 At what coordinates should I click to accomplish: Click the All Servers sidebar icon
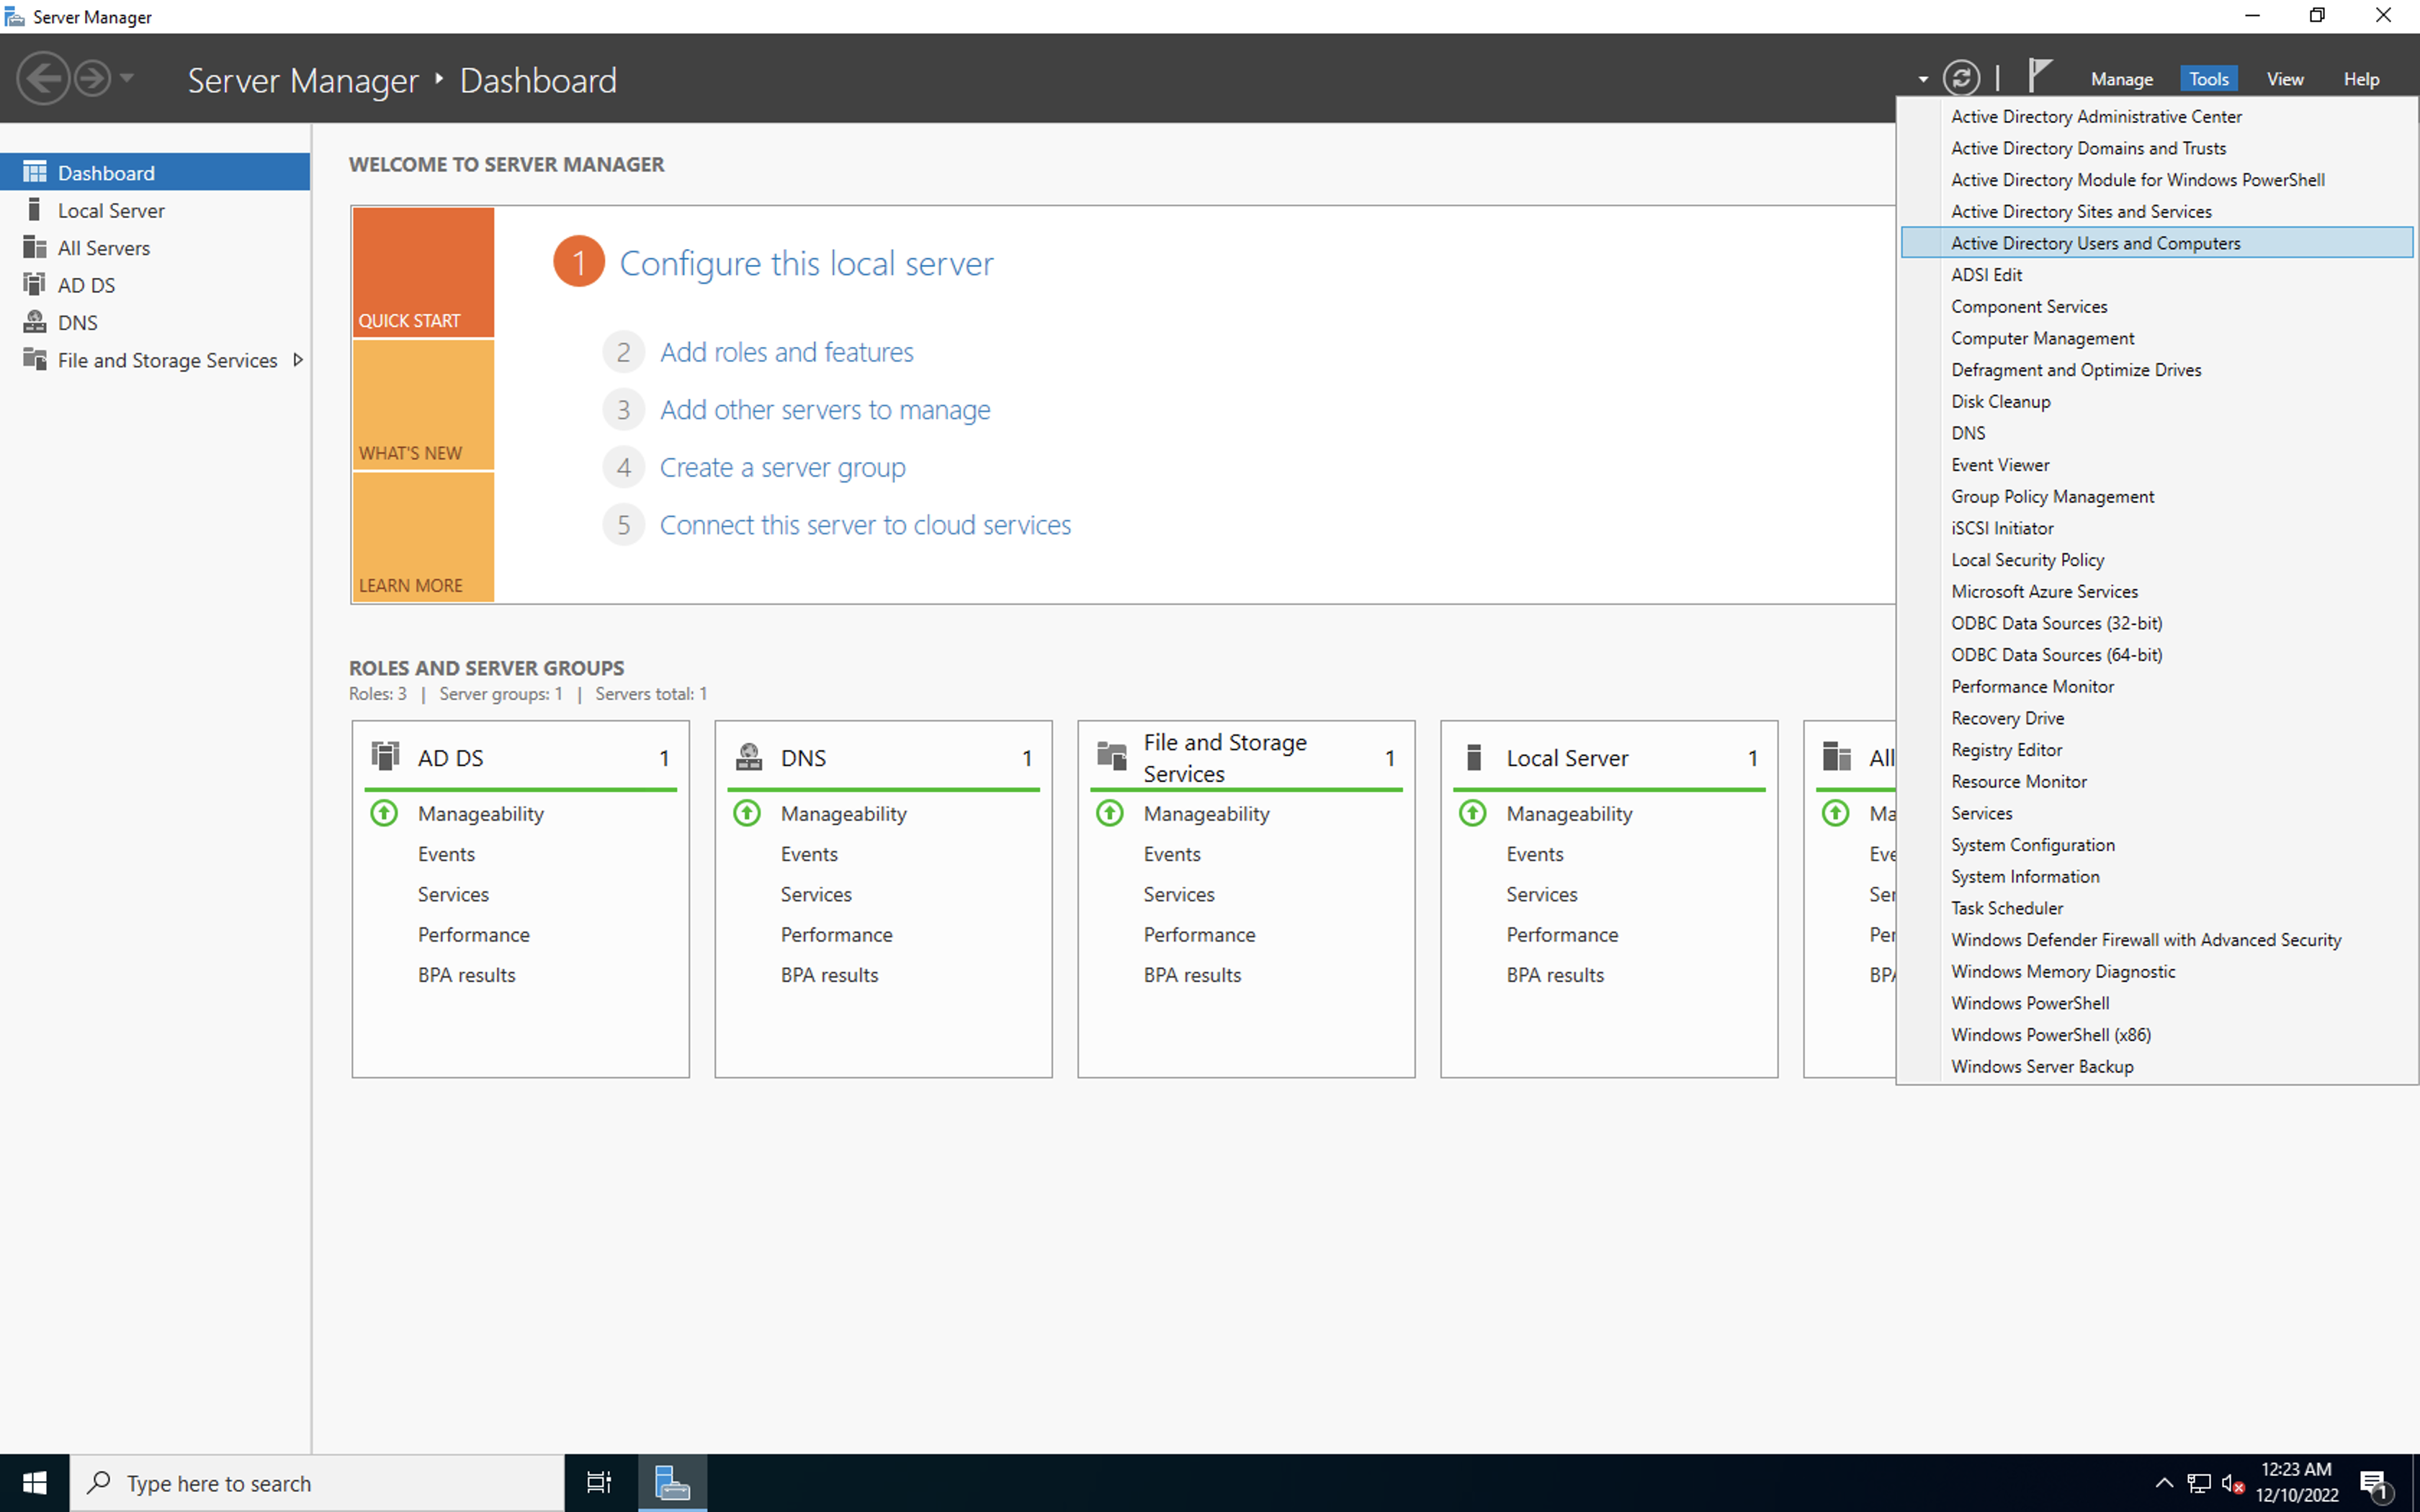[35, 247]
